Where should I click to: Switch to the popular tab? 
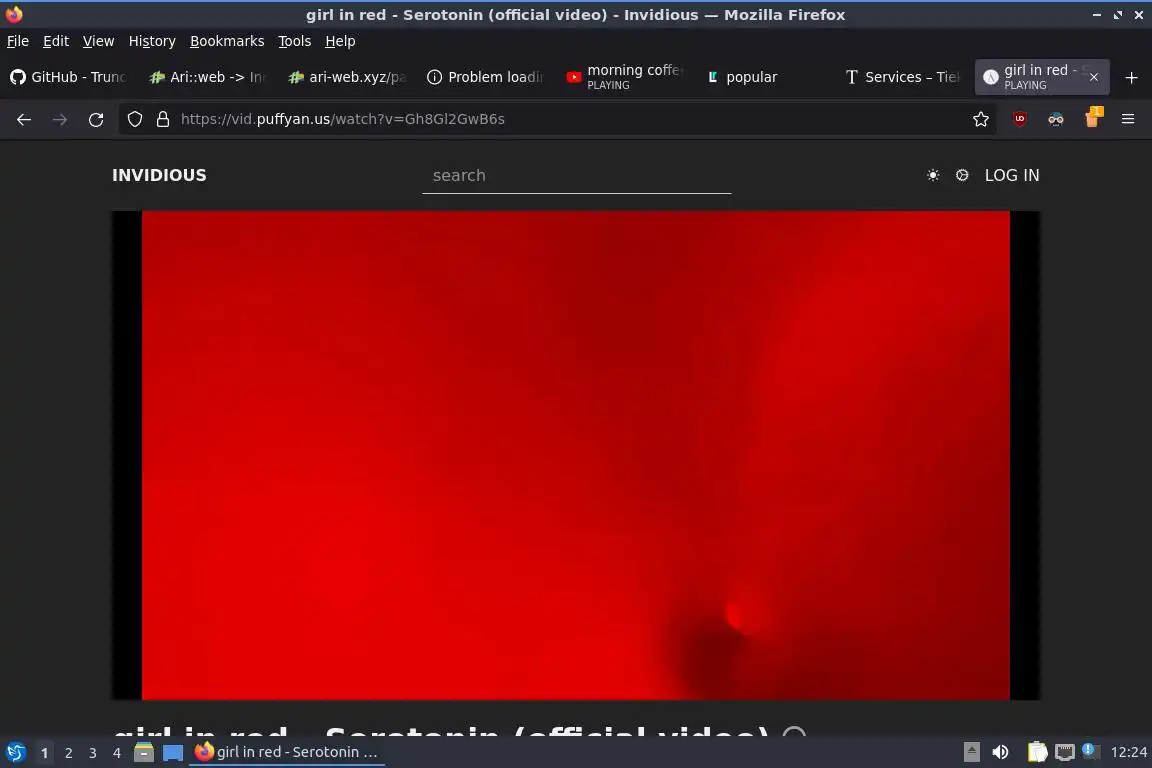[763, 77]
